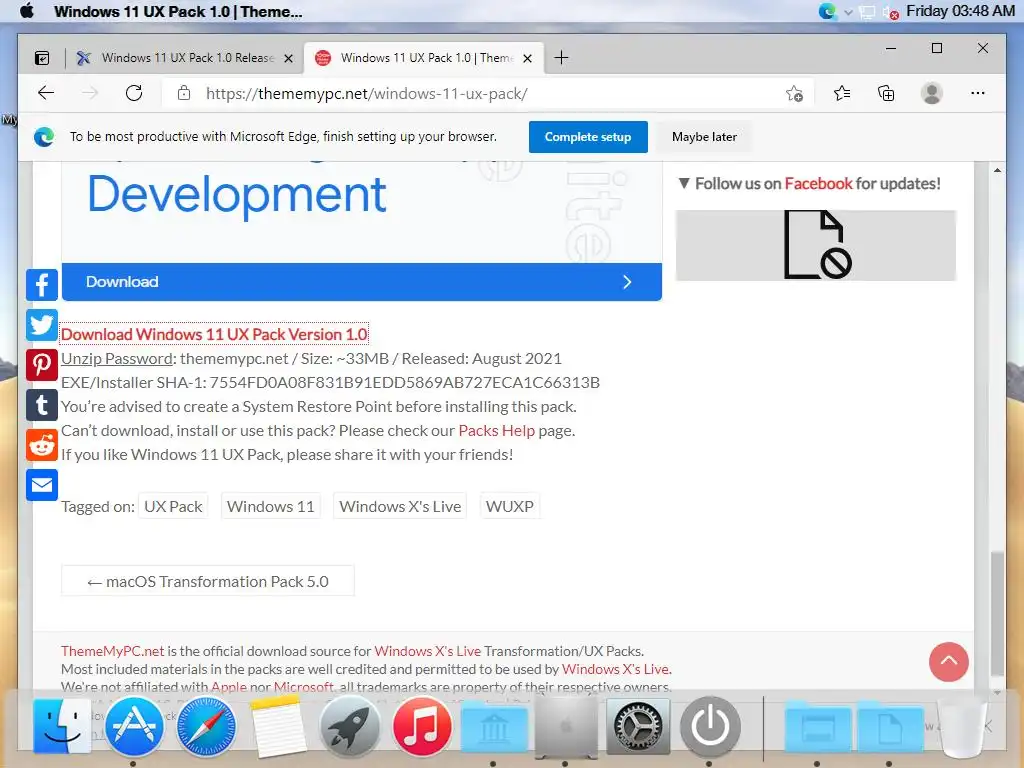1024x768 pixels.
Task: Click the display icon in menu bar
Action: (867, 12)
